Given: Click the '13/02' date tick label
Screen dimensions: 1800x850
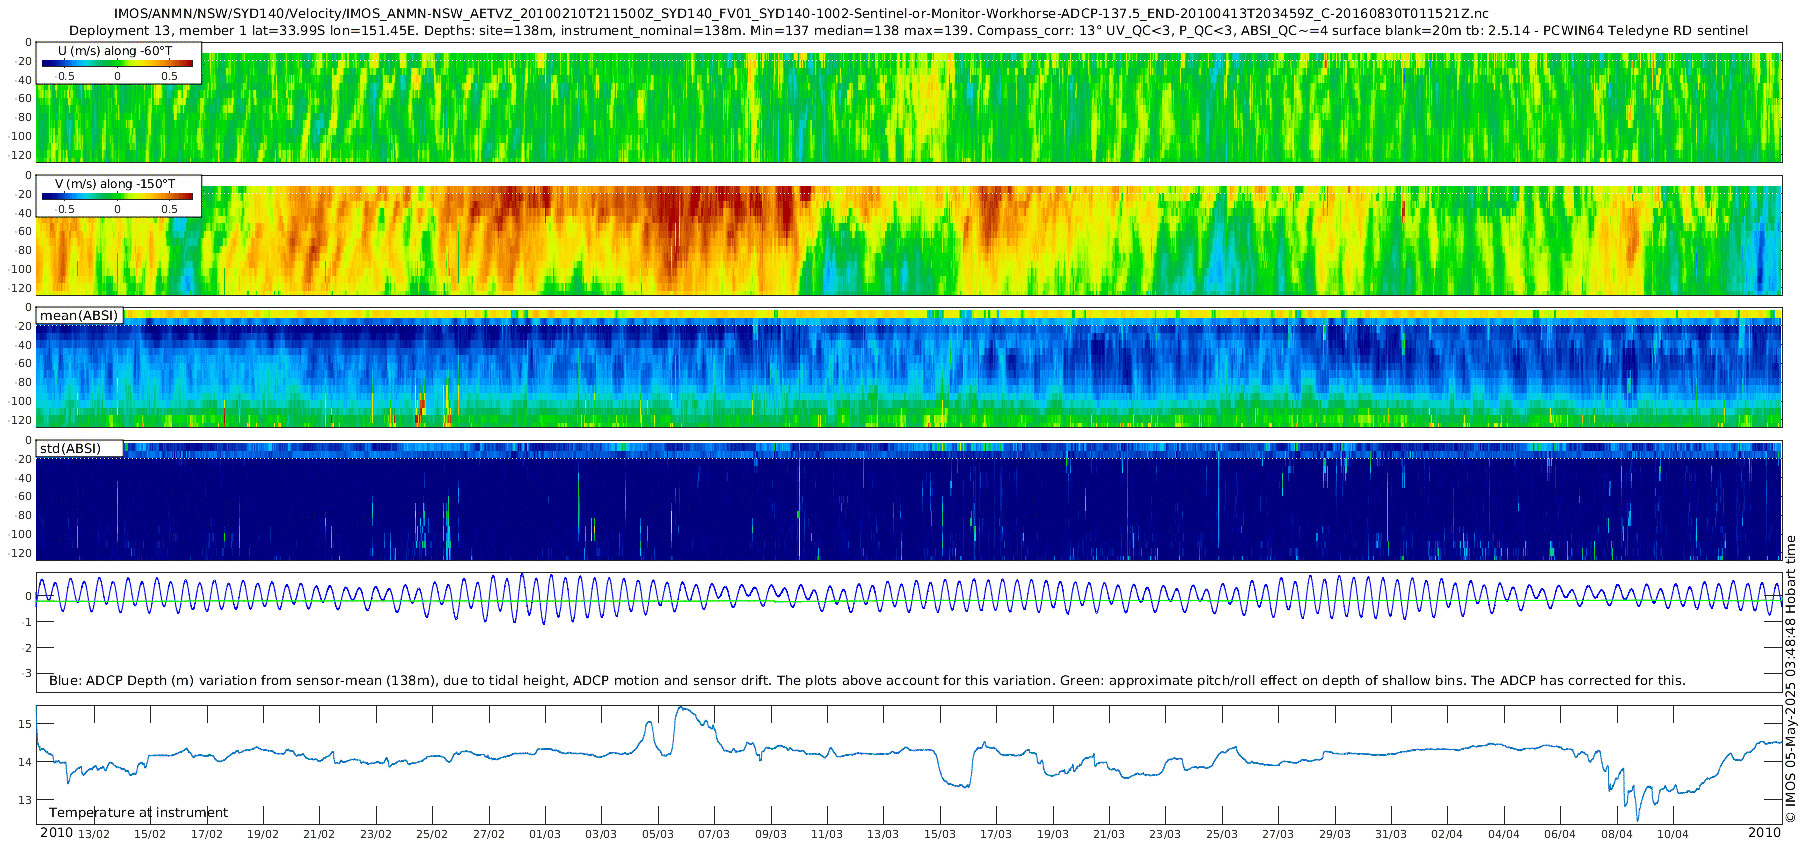Looking at the screenshot, I should 94,834.
